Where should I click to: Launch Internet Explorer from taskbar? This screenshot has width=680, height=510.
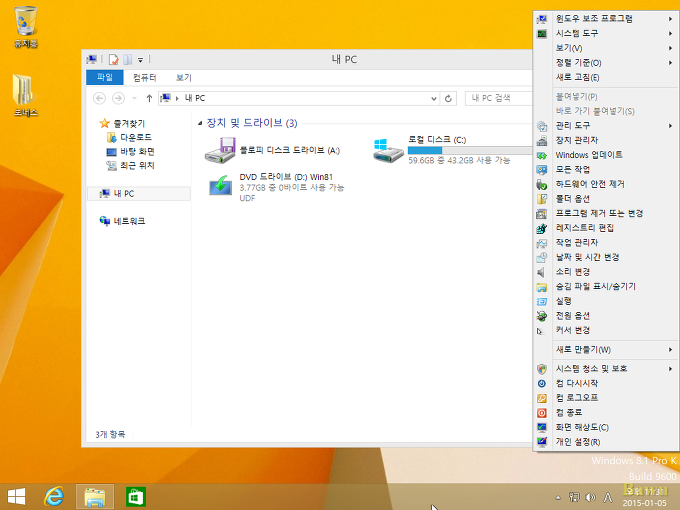54,497
